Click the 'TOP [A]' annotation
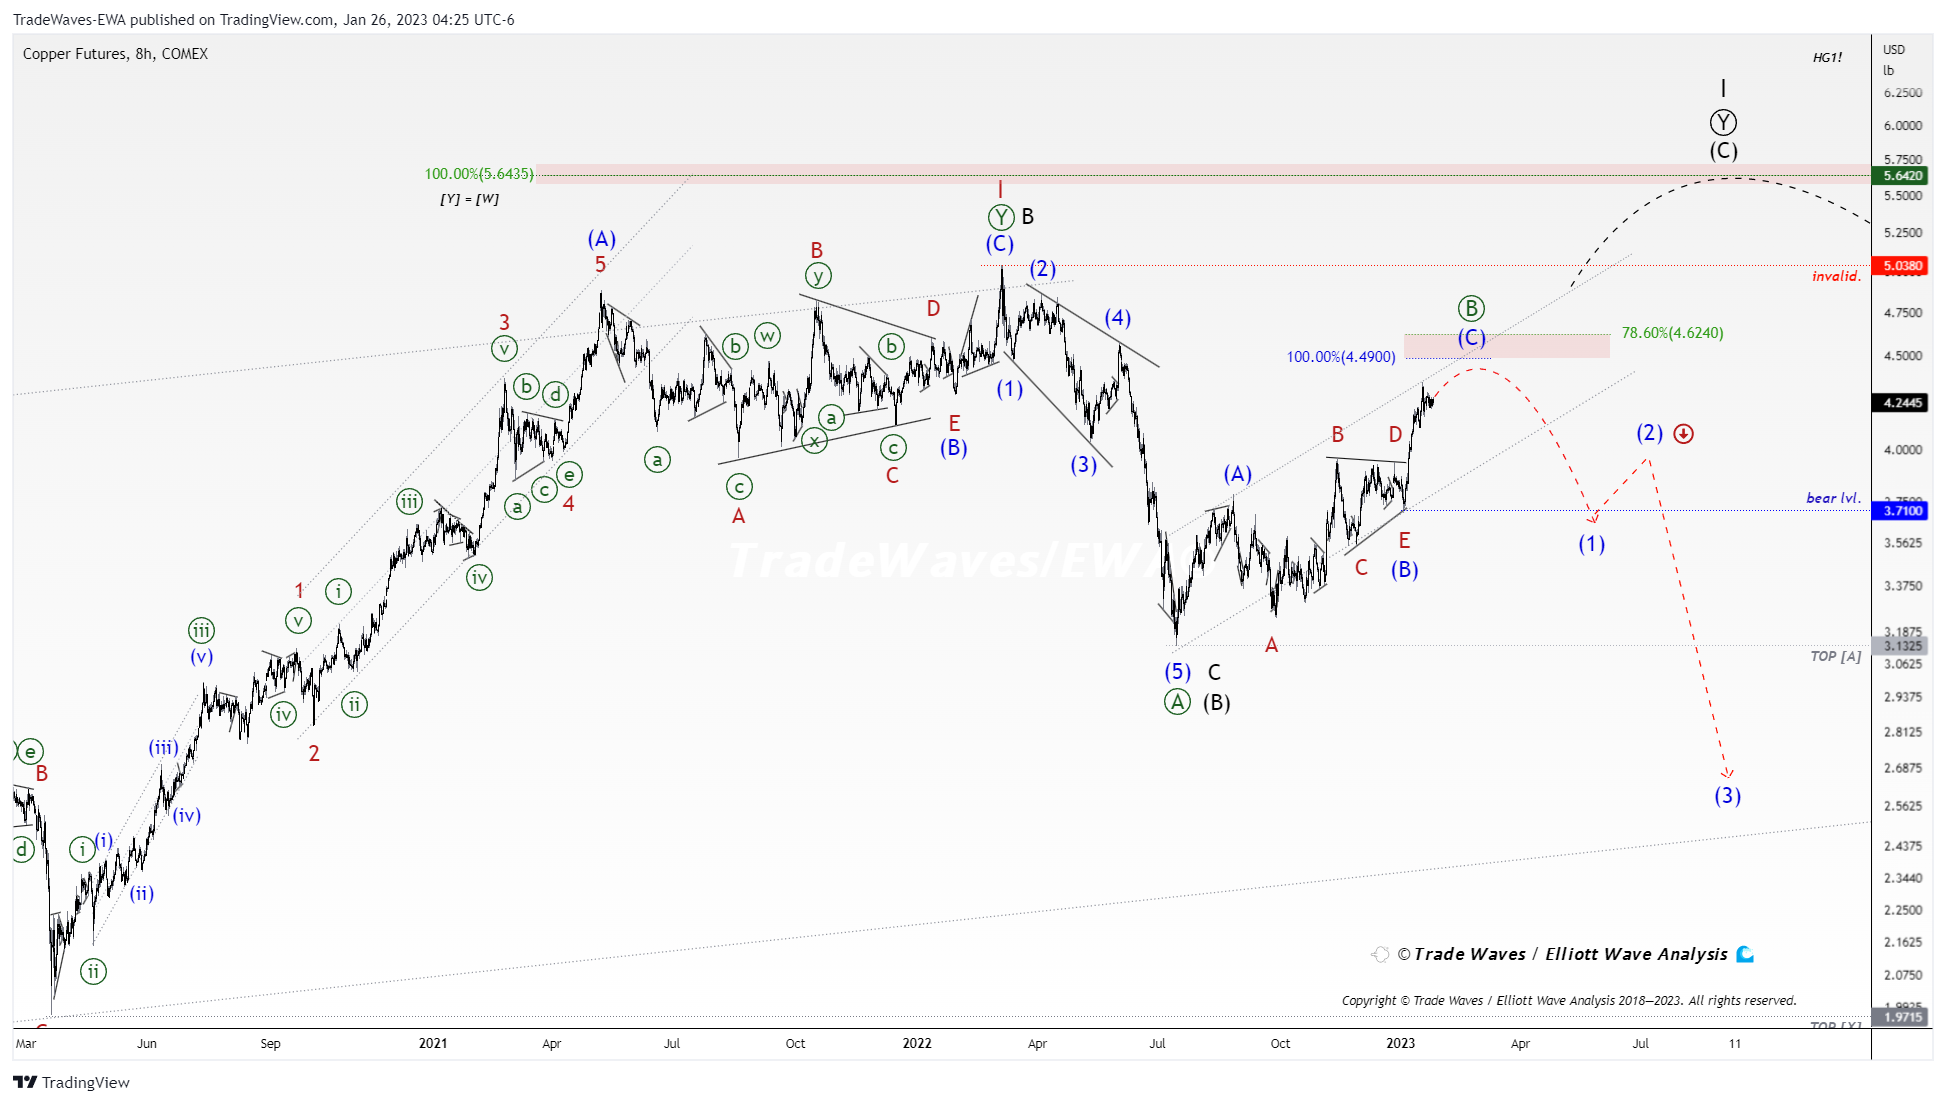Image resolution: width=1946 pixels, height=1104 pixels. (x=1836, y=656)
